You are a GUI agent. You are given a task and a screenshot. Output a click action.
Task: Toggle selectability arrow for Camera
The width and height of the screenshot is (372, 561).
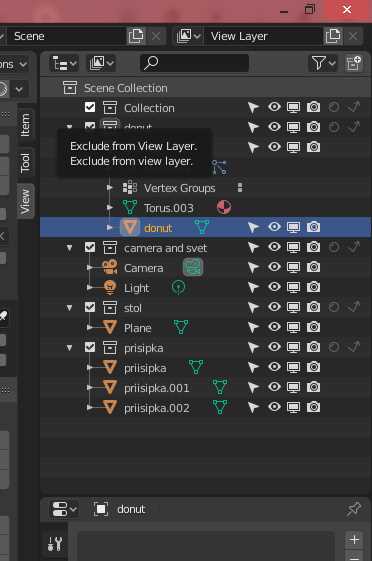[x=253, y=267]
